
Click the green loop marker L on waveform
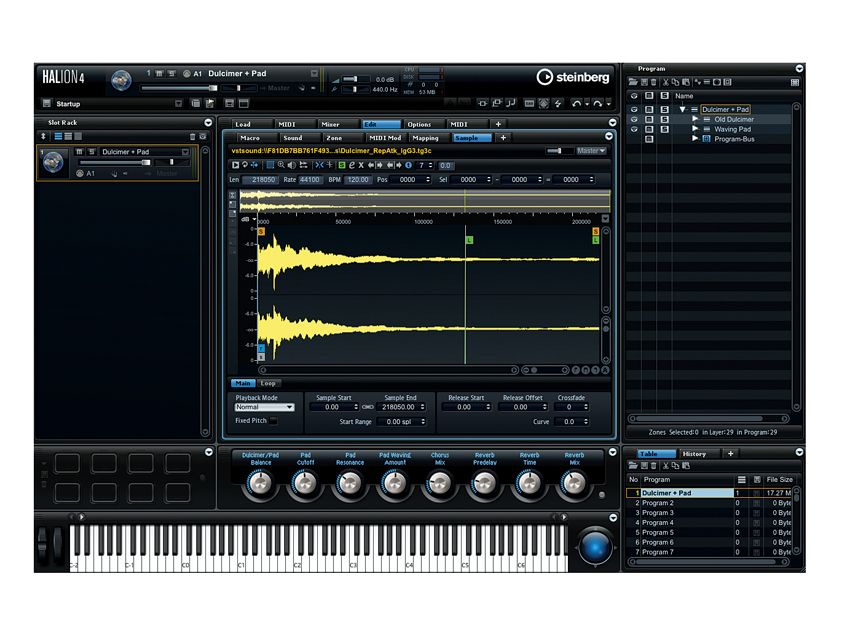pos(469,240)
